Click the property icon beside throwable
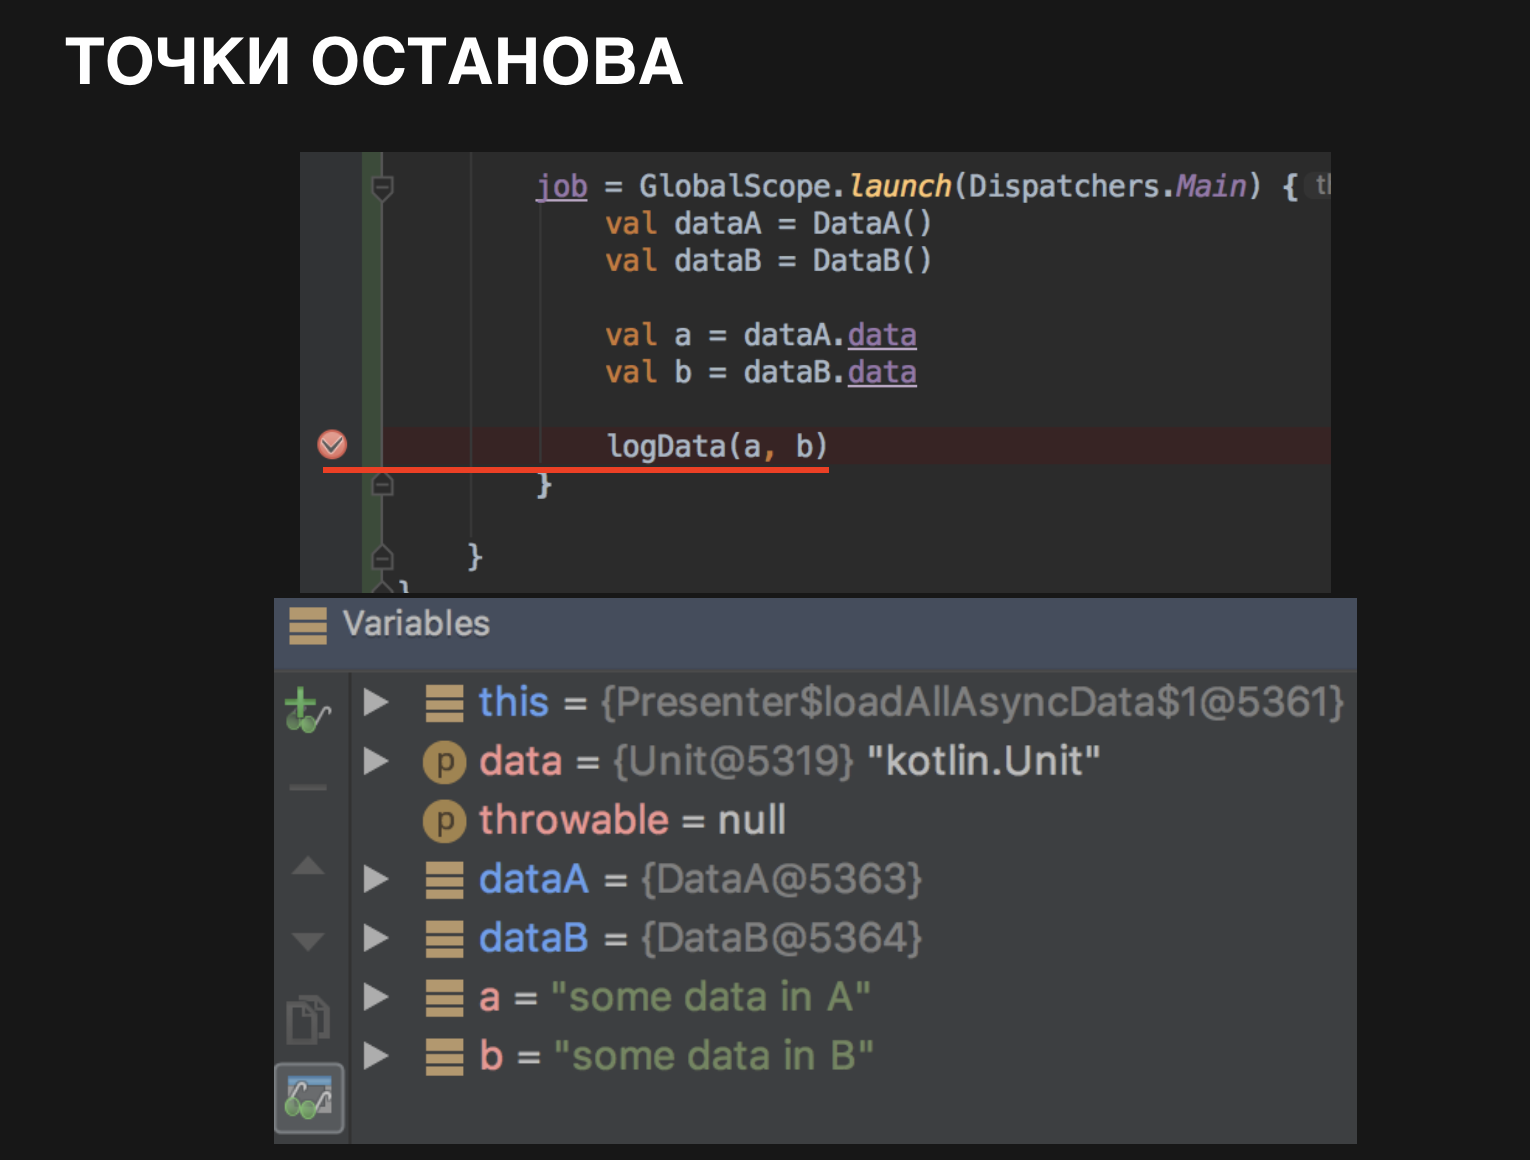1530x1160 pixels. coord(444,820)
